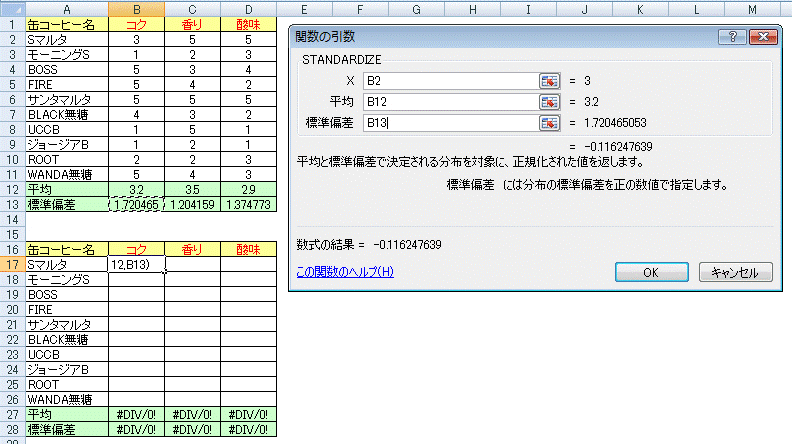The width and height of the screenshot is (792, 444).
Task: Click the 平均 input field containing B12
Action: [x=450, y=101]
